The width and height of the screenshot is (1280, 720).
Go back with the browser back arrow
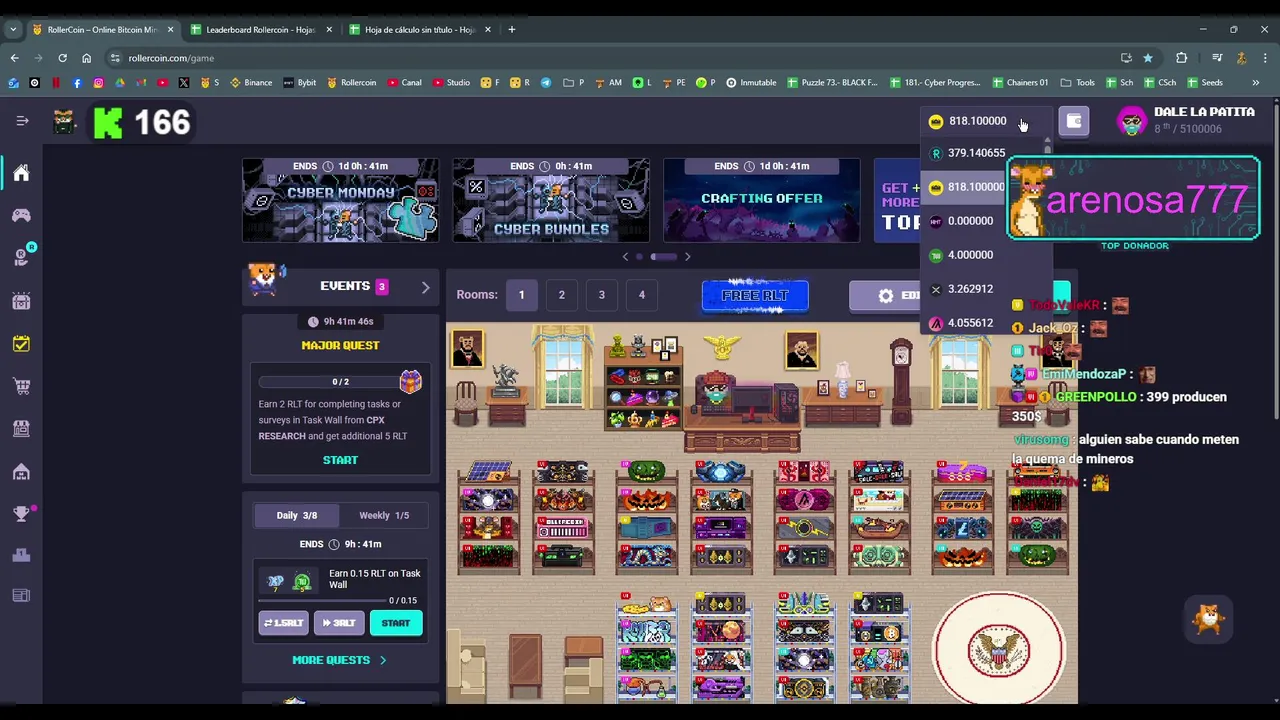[14, 58]
